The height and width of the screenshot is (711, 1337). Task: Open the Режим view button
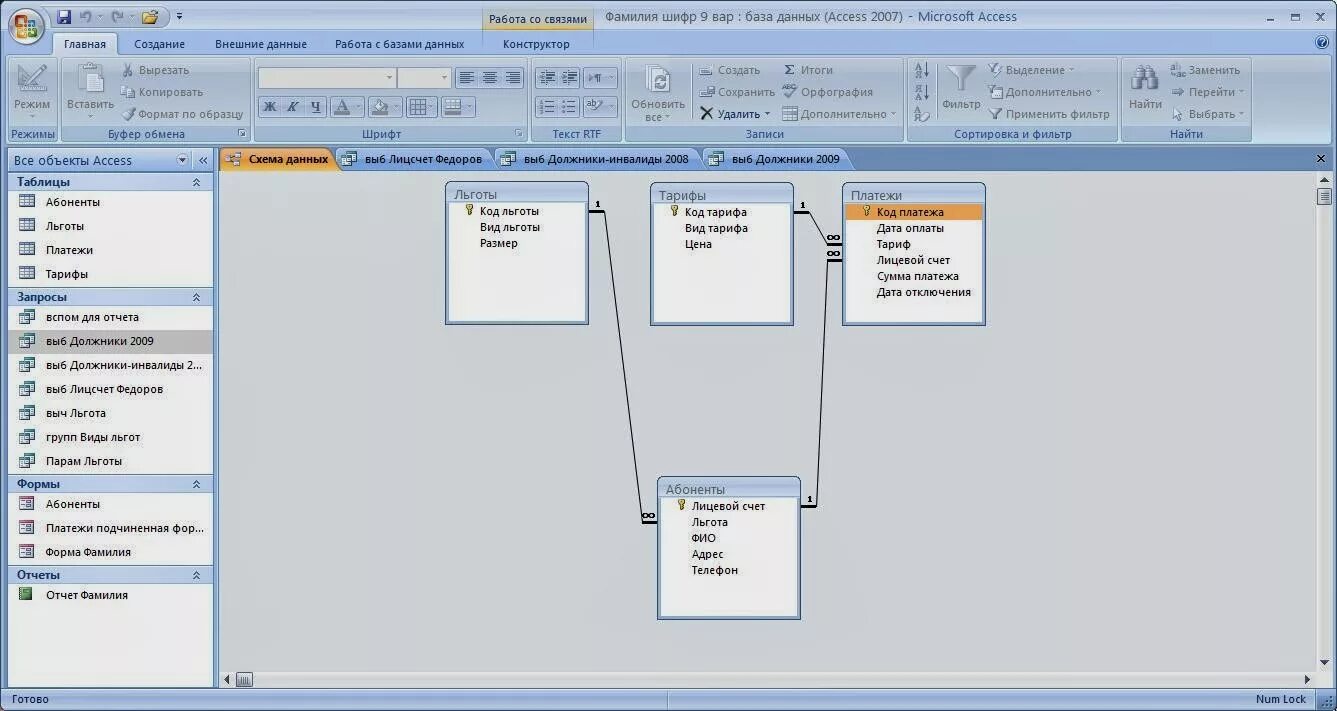coord(32,91)
